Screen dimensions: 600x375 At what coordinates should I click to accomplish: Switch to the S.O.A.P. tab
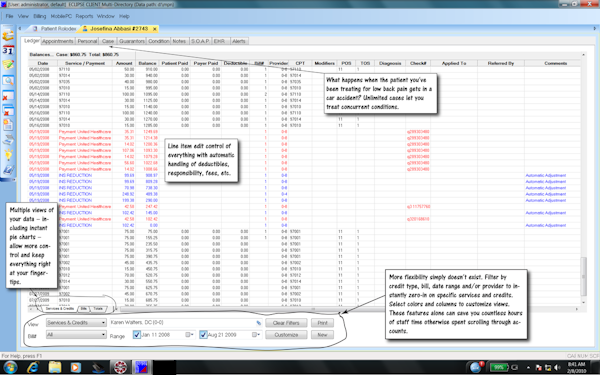pos(200,41)
